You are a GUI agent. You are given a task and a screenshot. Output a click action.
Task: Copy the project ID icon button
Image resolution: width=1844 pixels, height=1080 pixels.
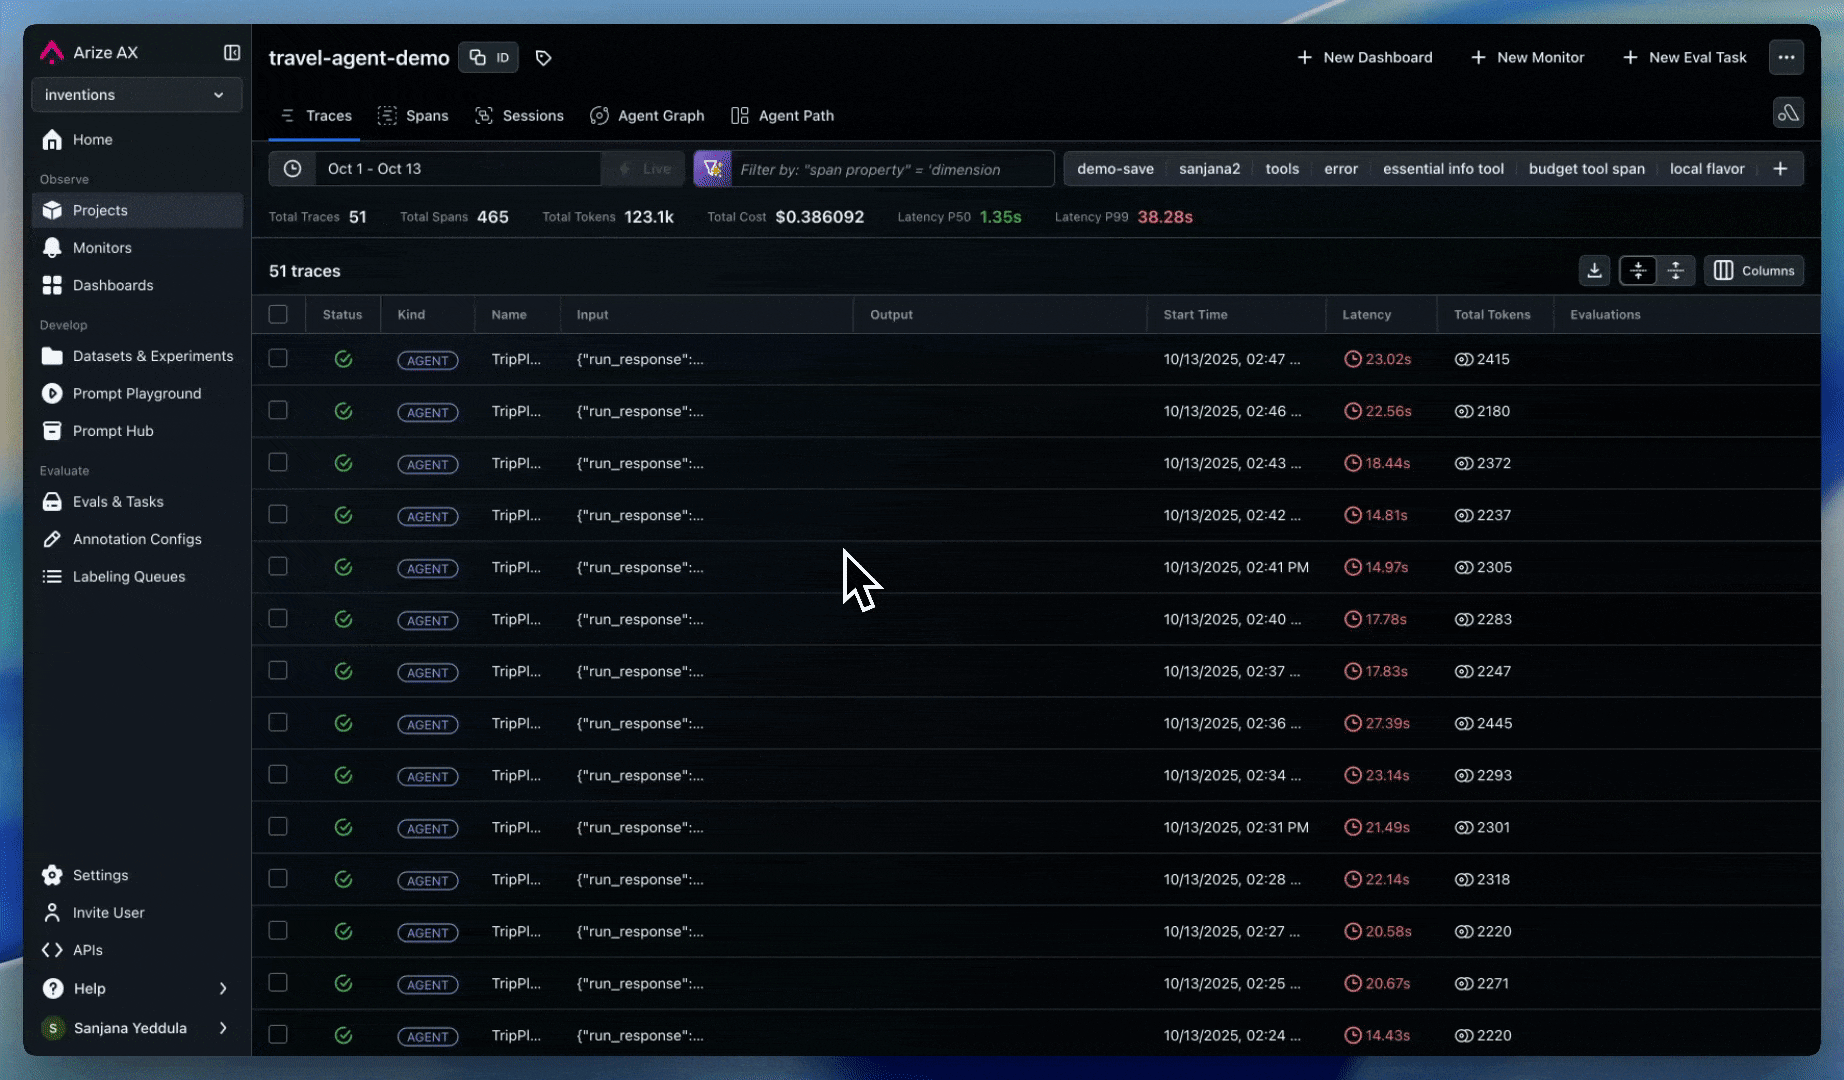point(488,57)
